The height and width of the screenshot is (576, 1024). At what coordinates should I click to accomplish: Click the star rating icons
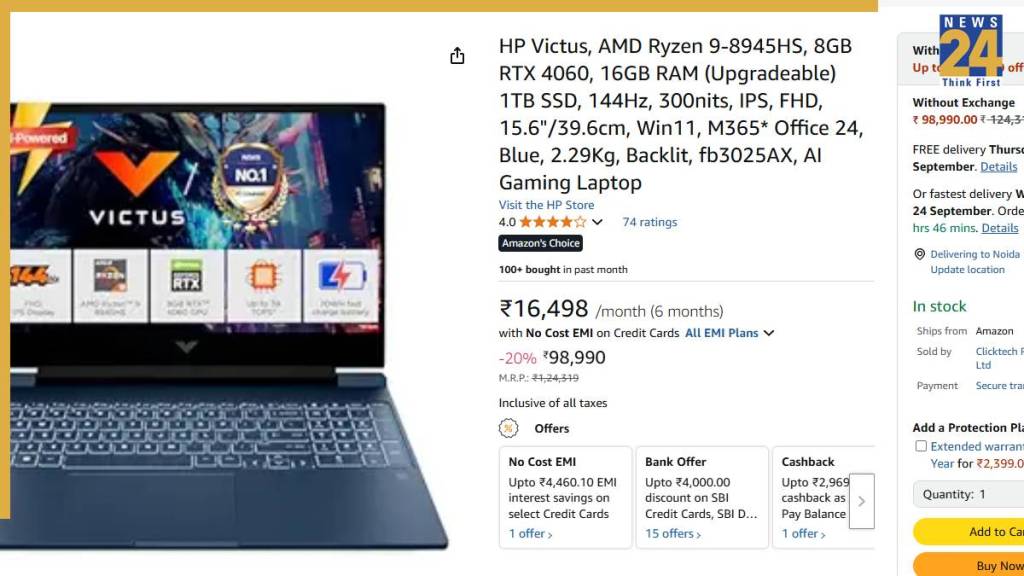pyautogui.click(x=552, y=222)
